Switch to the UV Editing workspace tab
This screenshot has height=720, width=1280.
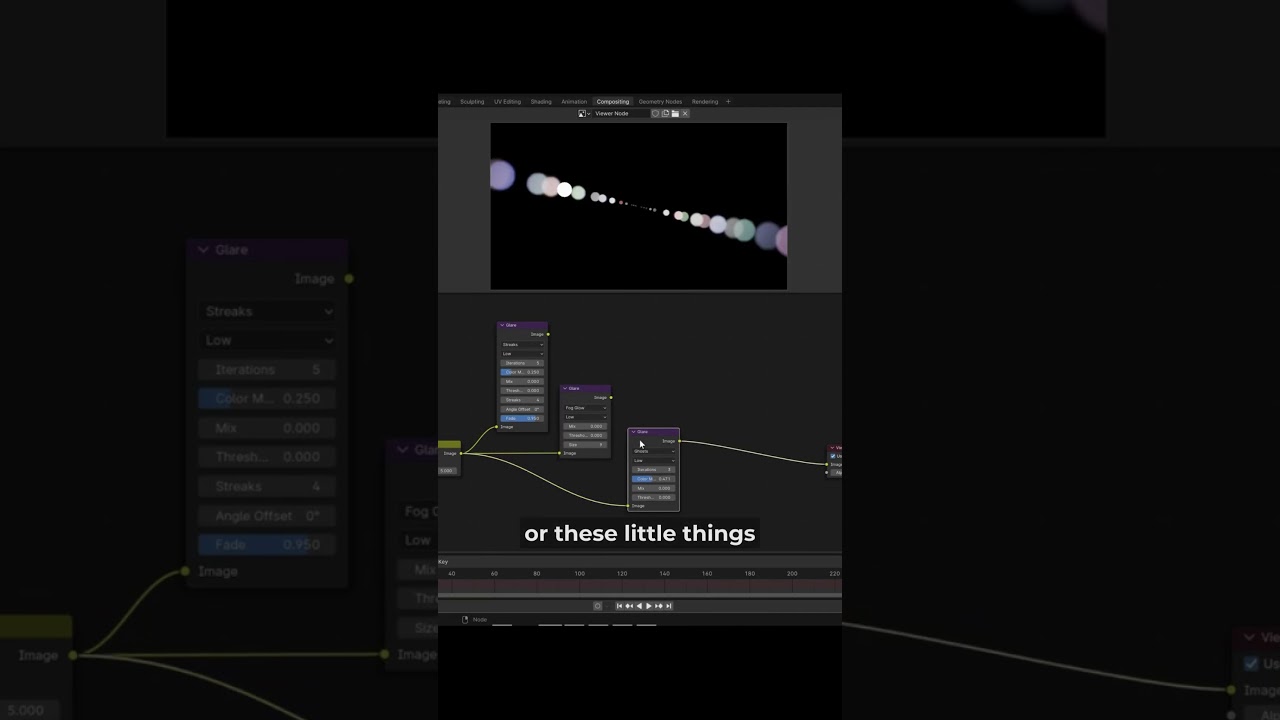(x=507, y=101)
